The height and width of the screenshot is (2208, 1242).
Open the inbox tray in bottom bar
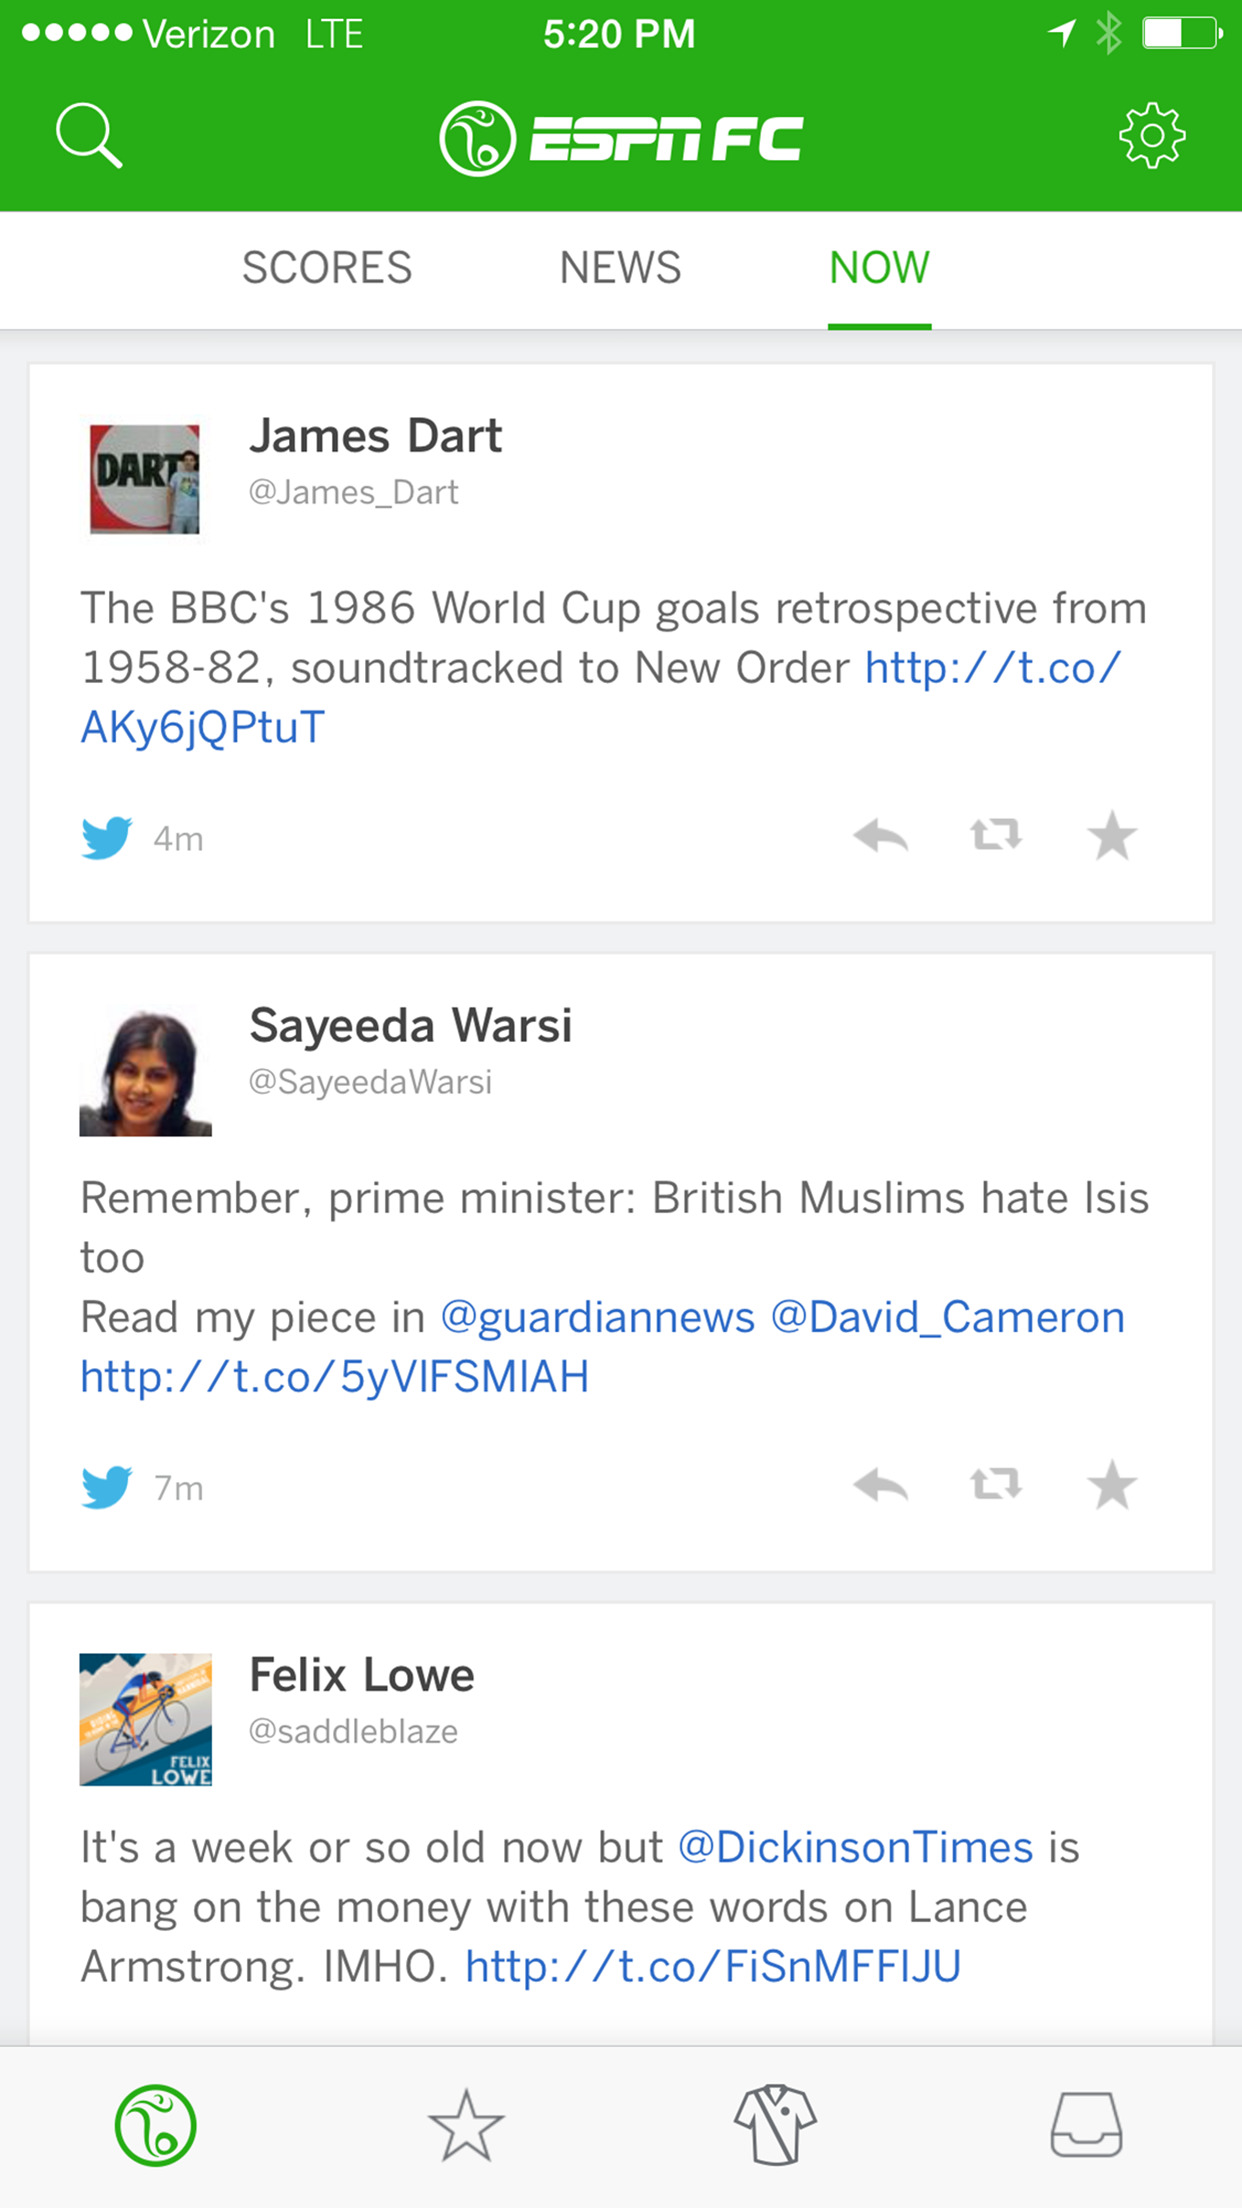(1086, 2125)
